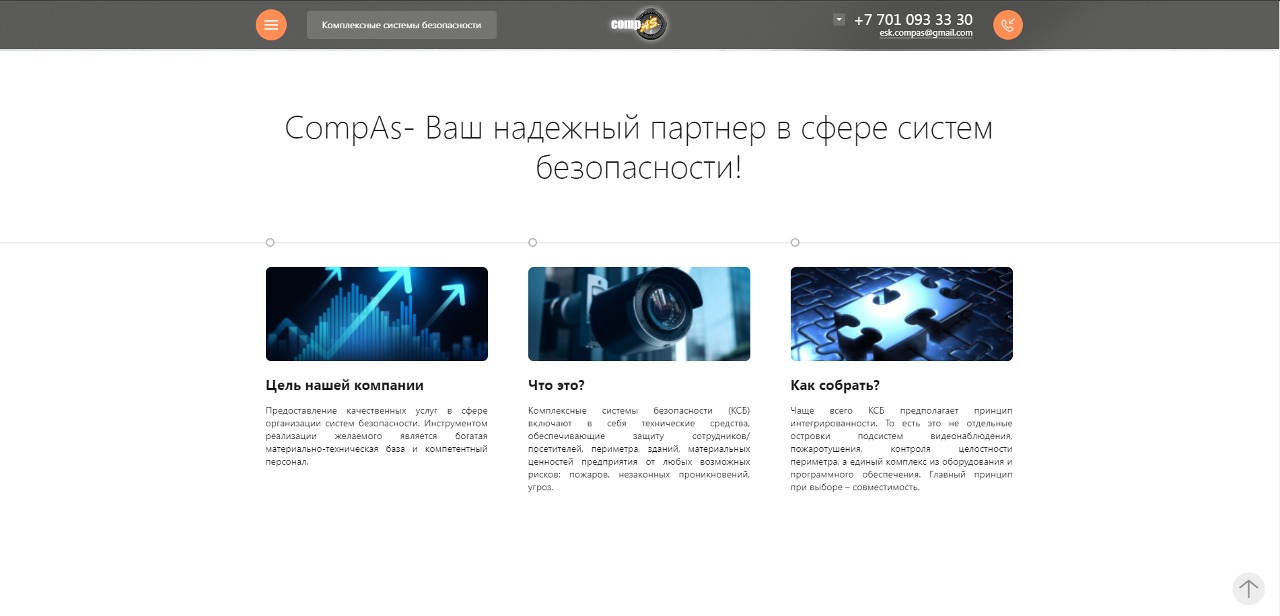Viewport: 1280px width, 616px height.
Task: Click the paragraph starting Чаще всего КСБ
Action: tap(902, 449)
